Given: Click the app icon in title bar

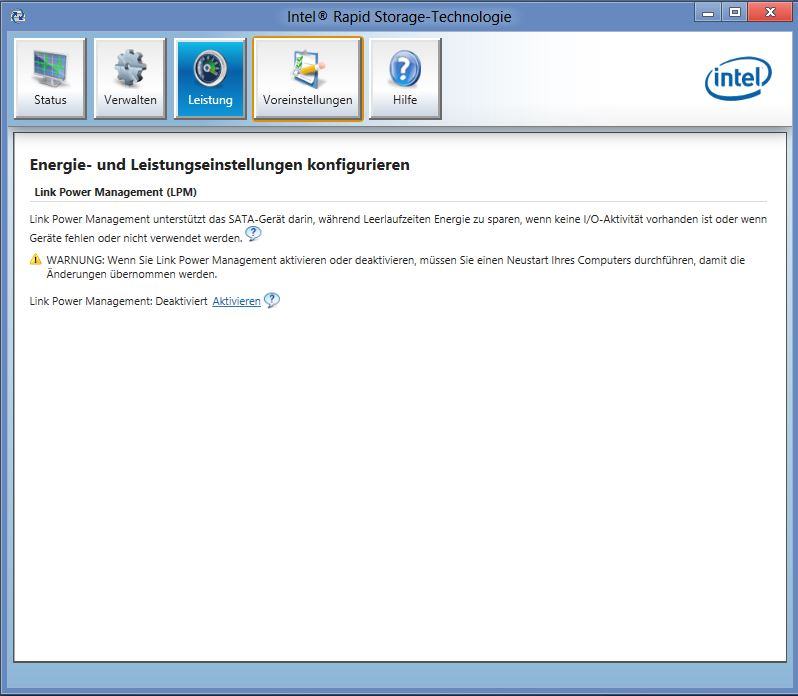Looking at the screenshot, I should tap(18, 16).
